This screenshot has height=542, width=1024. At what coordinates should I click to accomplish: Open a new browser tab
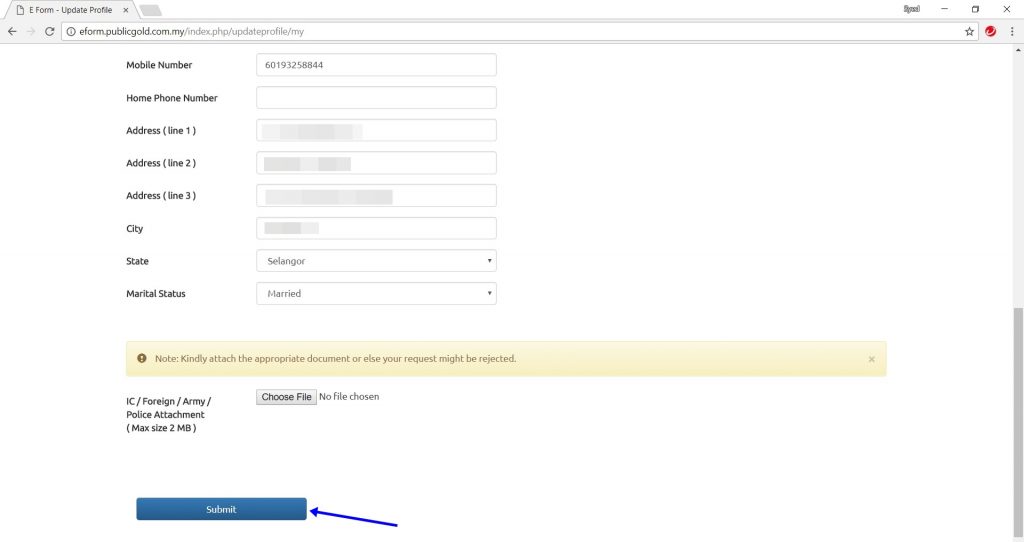[x=150, y=10]
